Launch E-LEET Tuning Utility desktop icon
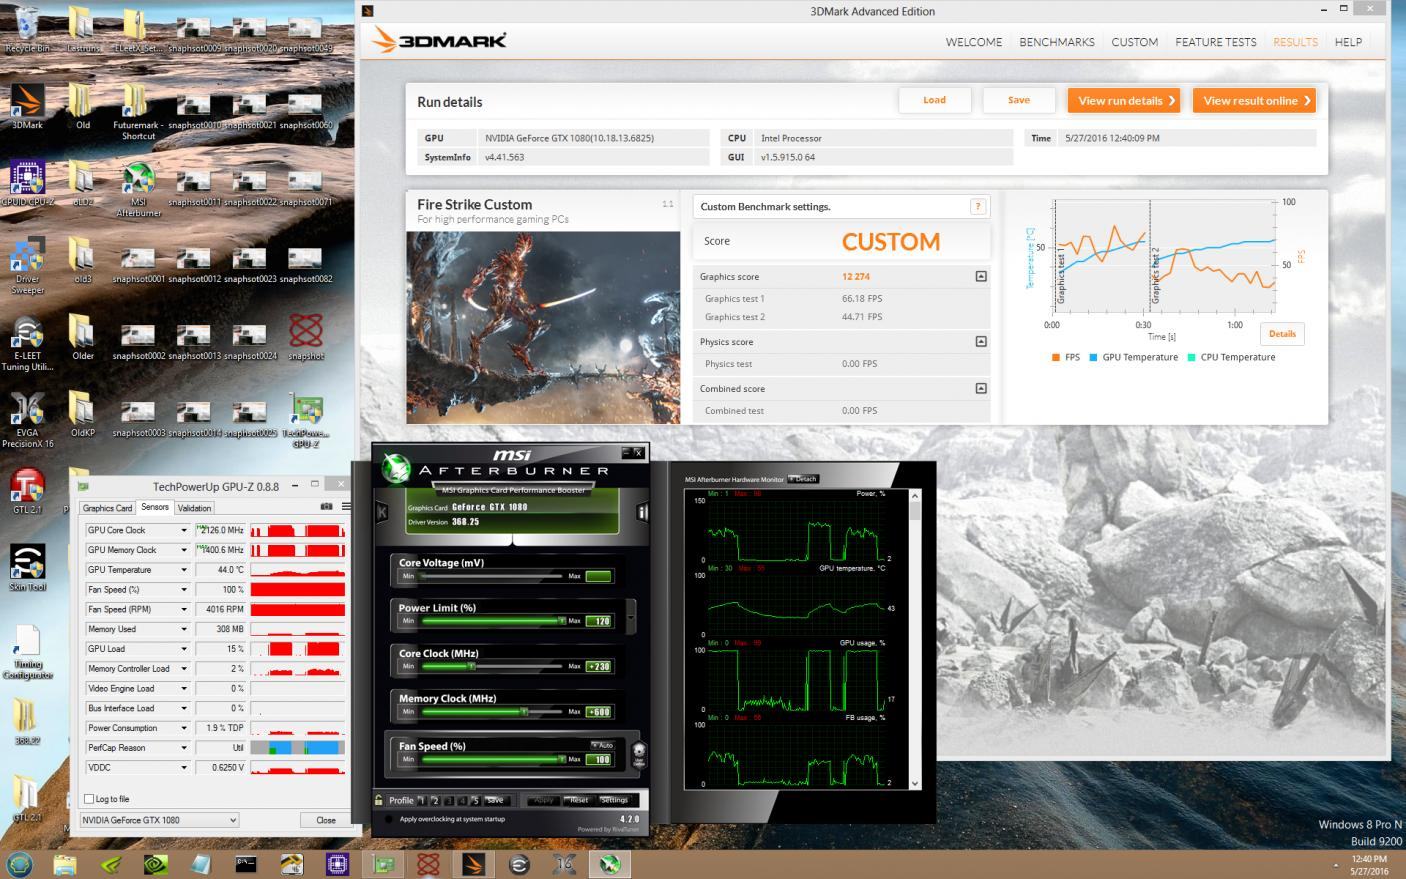The image size is (1406, 879). click(x=27, y=342)
